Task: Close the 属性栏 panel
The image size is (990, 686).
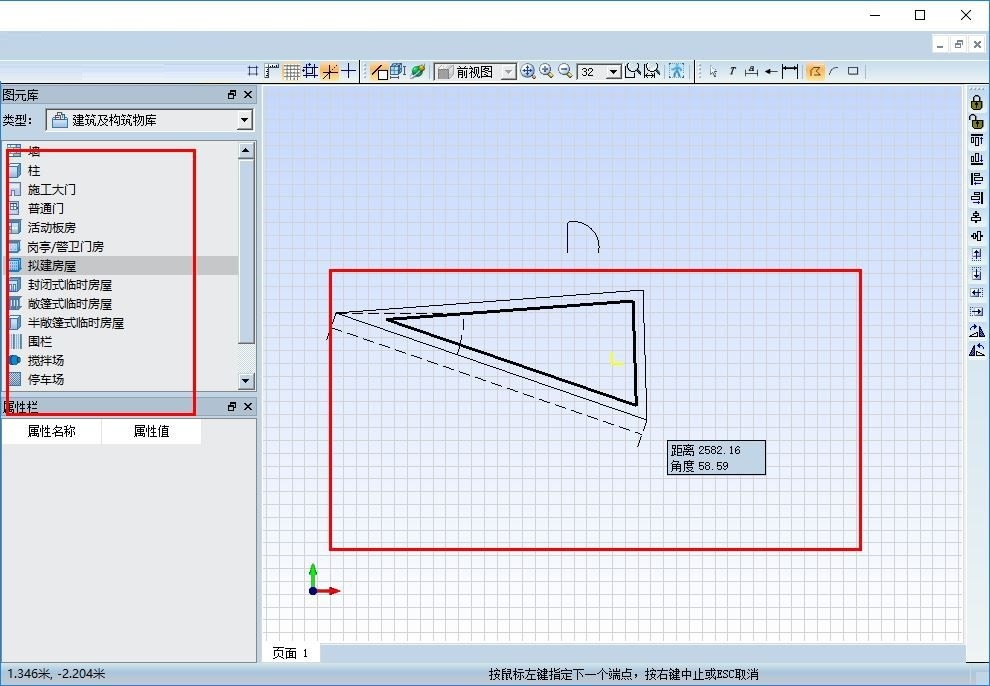Action: click(248, 406)
